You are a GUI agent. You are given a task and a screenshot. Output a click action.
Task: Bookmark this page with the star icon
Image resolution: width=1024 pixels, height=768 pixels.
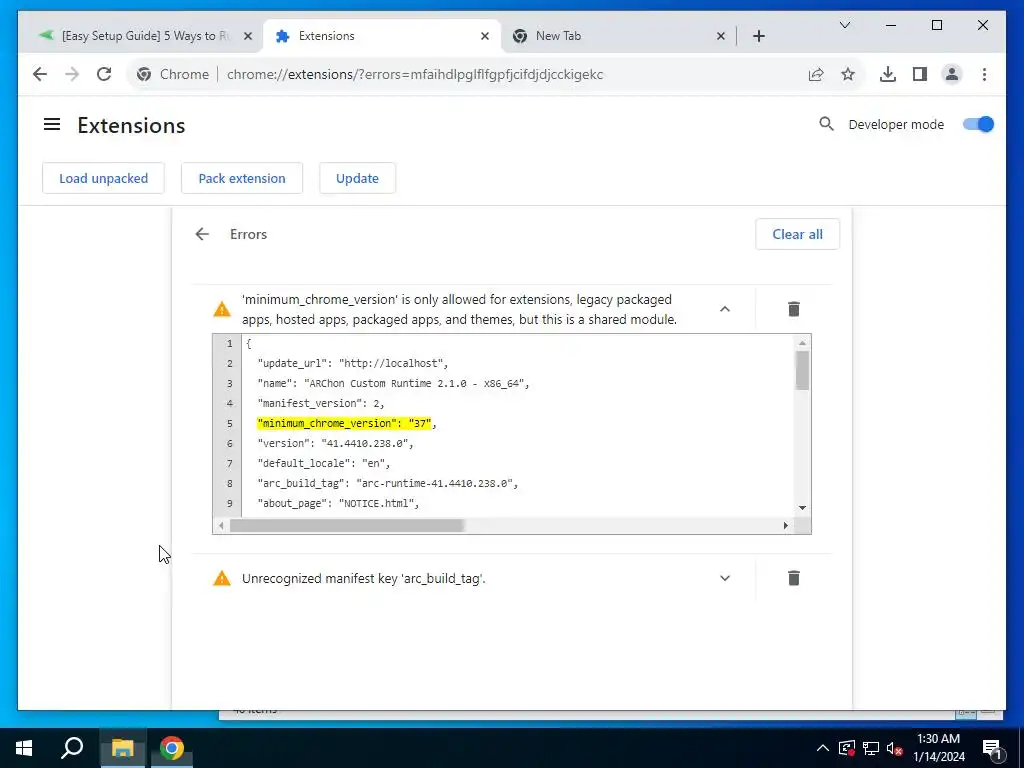(848, 74)
